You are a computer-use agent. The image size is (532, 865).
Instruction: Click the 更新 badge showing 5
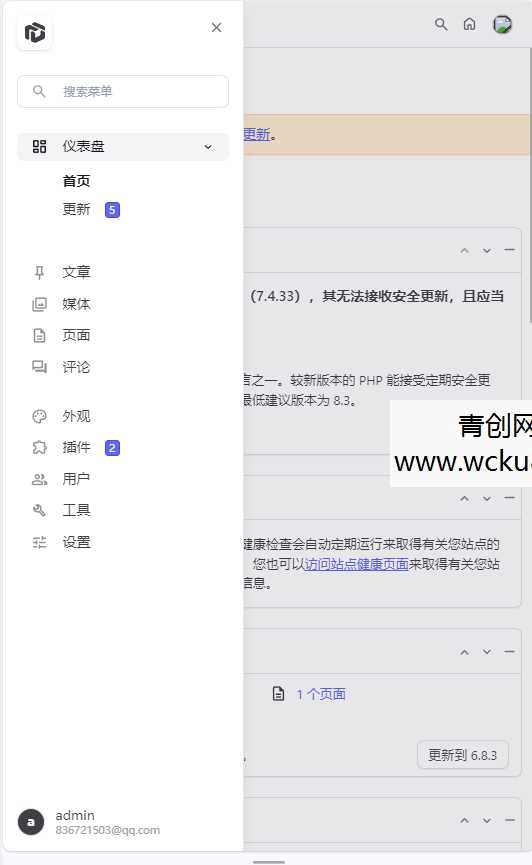click(x=112, y=210)
